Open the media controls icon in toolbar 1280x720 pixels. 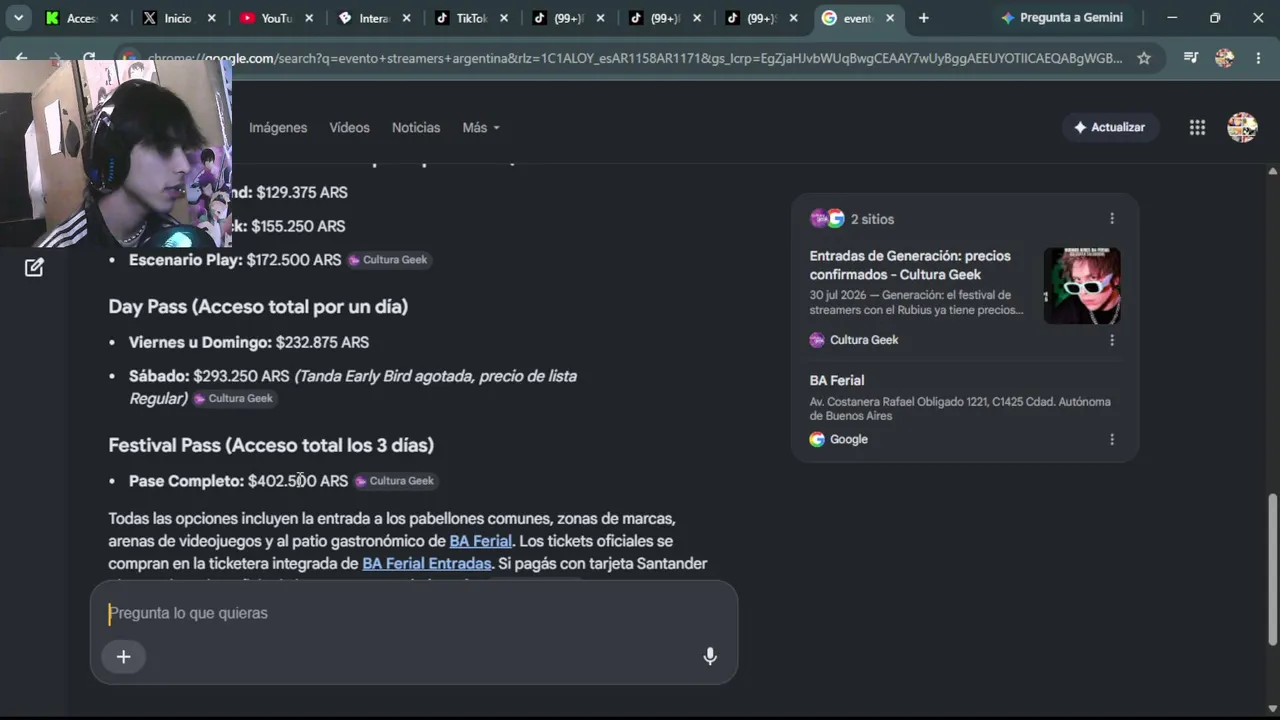pyautogui.click(x=1190, y=58)
